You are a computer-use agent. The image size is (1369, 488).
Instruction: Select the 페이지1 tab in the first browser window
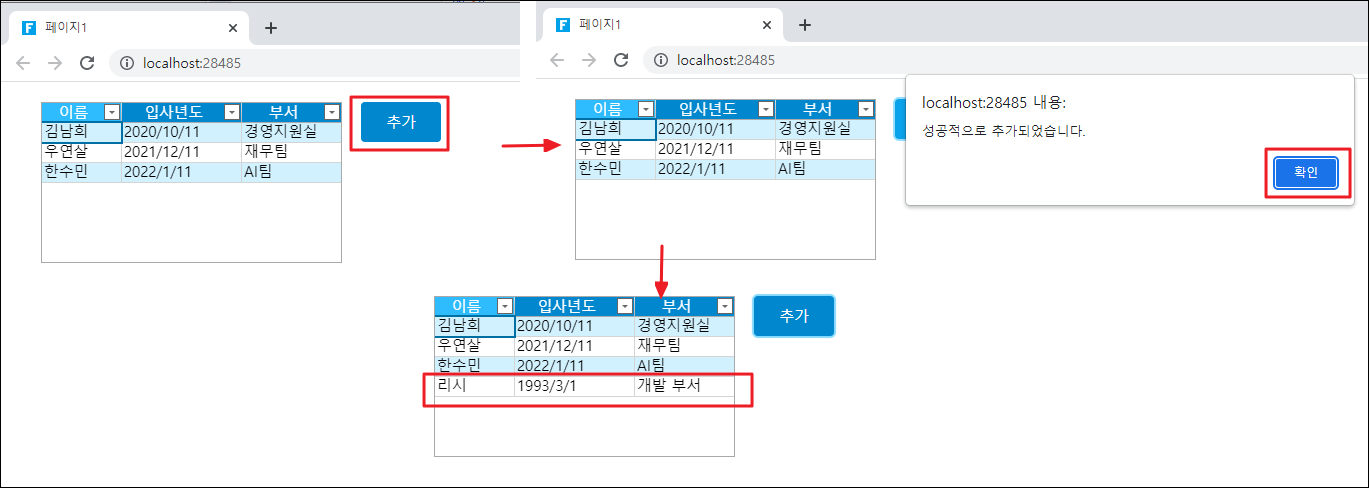point(120,28)
